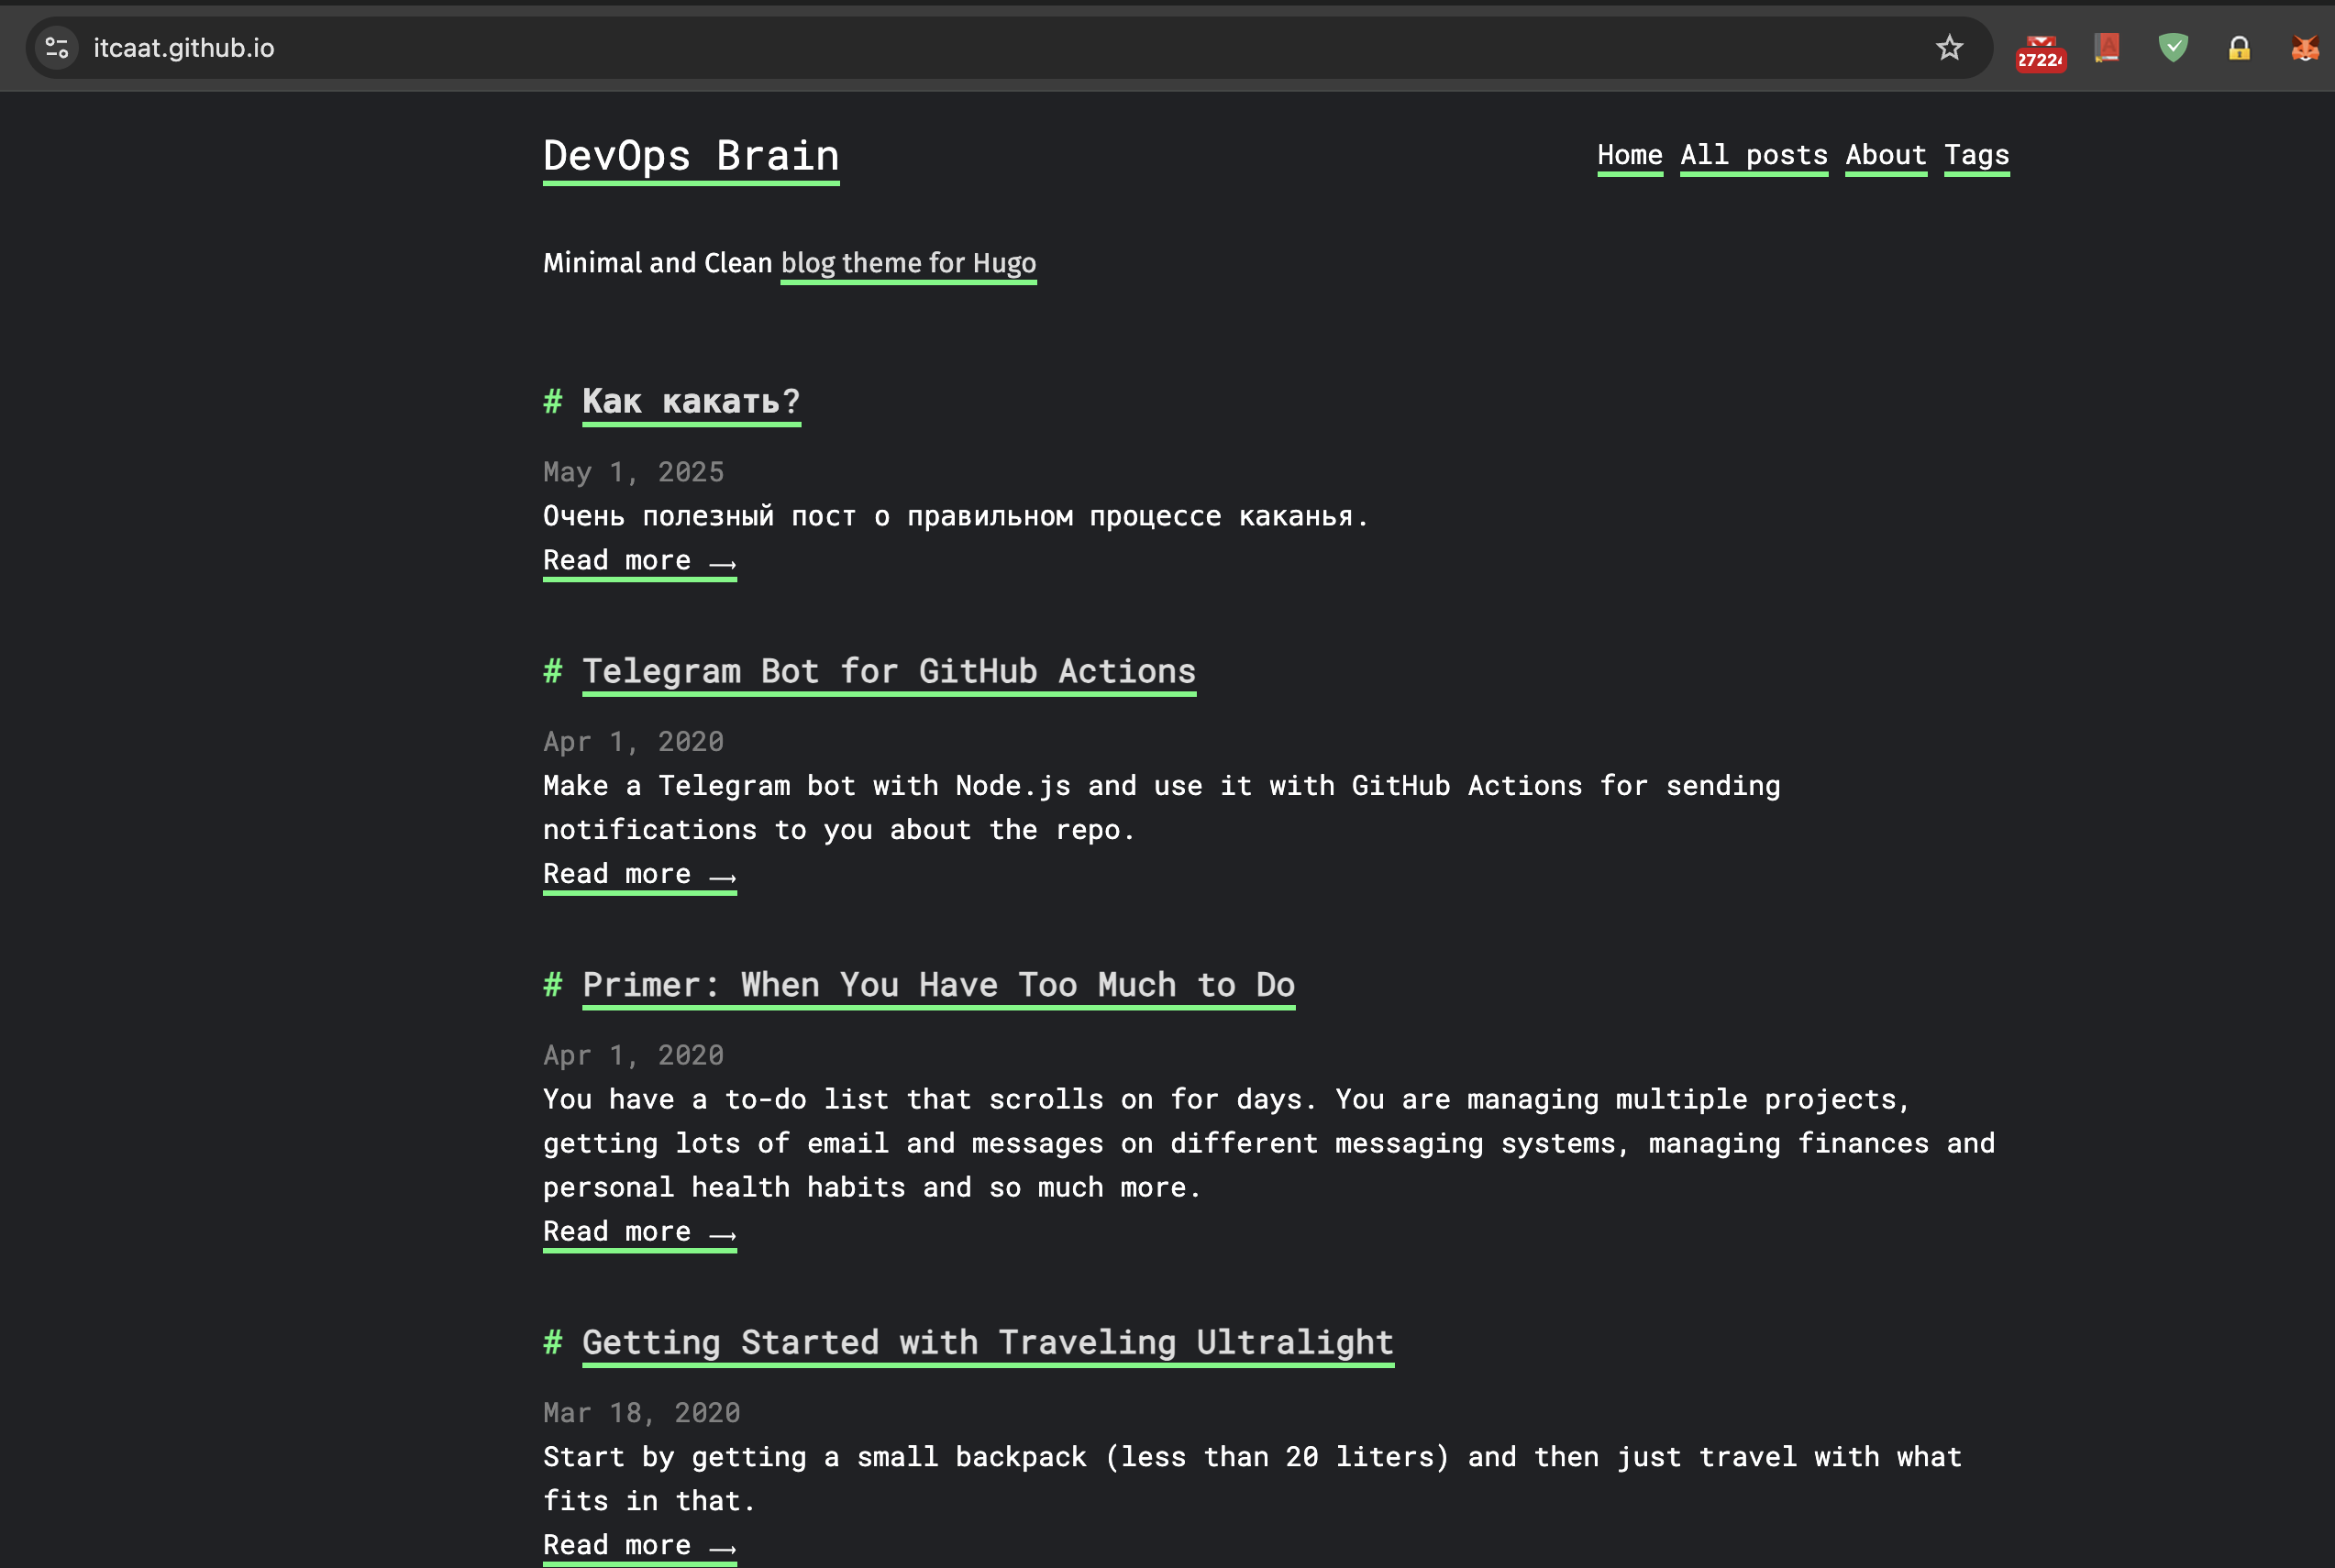2335x1568 pixels.
Task: Open the Tags page
Action: [1976, 155]
